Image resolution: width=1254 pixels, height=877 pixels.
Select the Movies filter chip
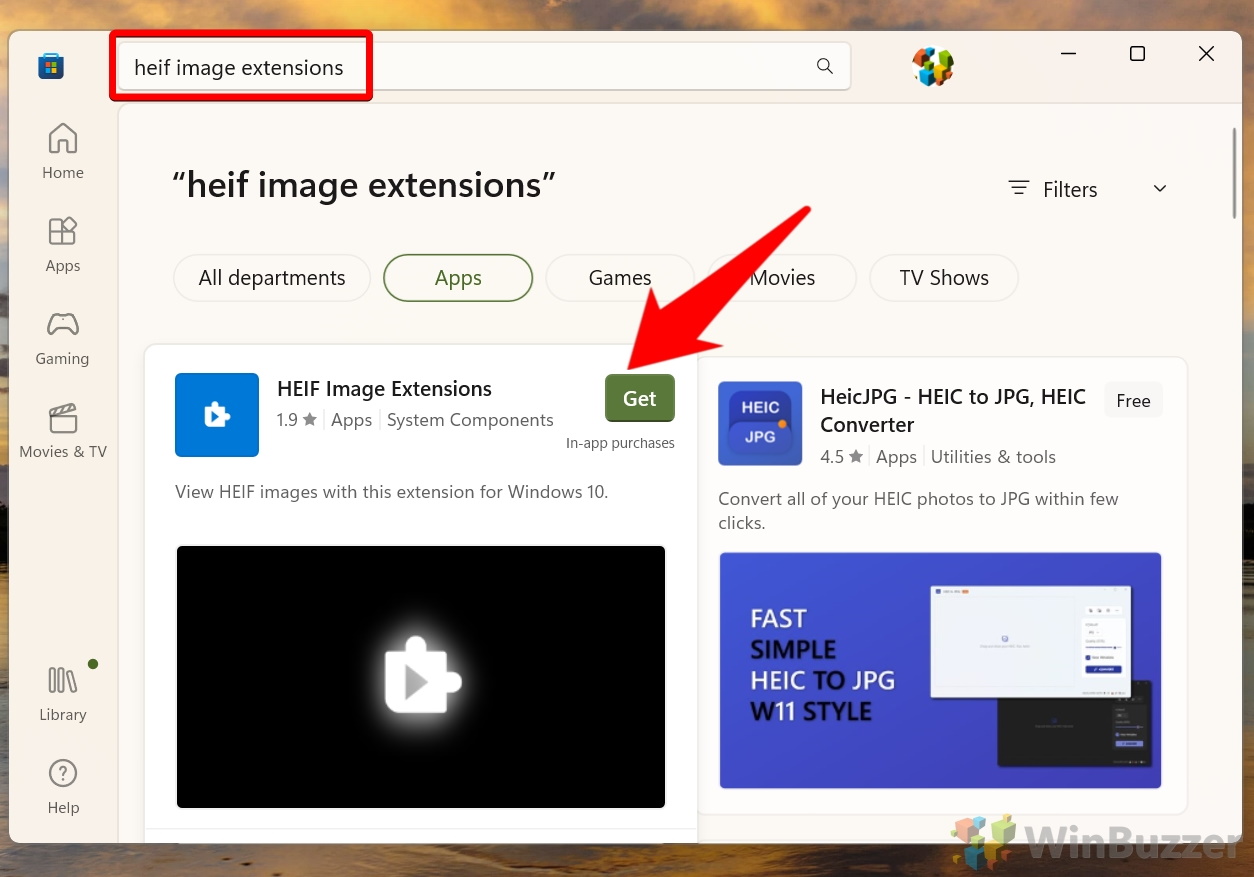[782, 278]
